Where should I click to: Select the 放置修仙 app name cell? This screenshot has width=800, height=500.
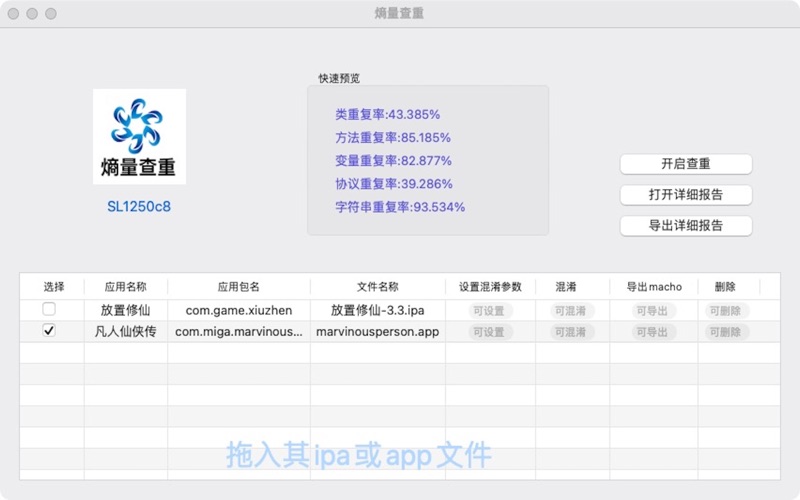126,310
